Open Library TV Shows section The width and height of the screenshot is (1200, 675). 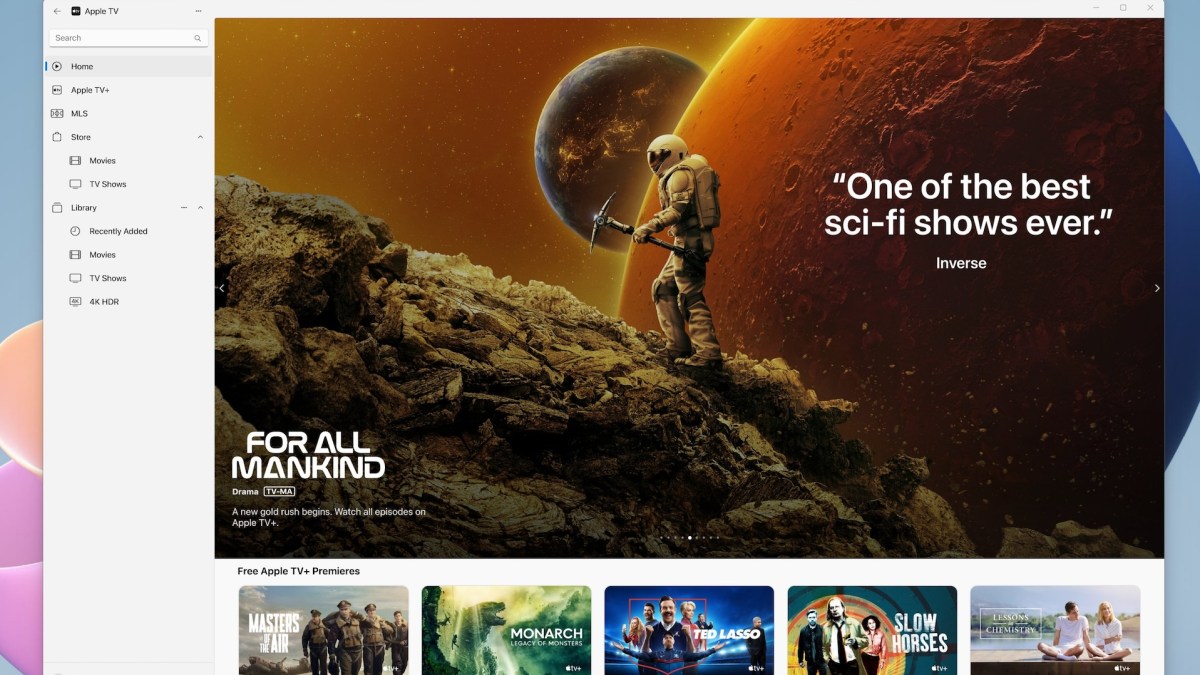(x=128, y=278)
